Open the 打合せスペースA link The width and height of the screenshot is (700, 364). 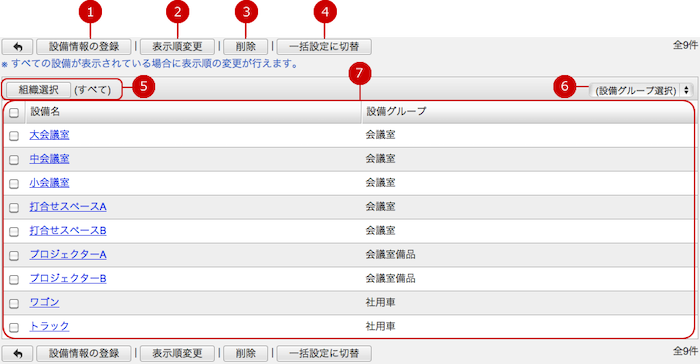pyautogui.click(x=68, y=207)
